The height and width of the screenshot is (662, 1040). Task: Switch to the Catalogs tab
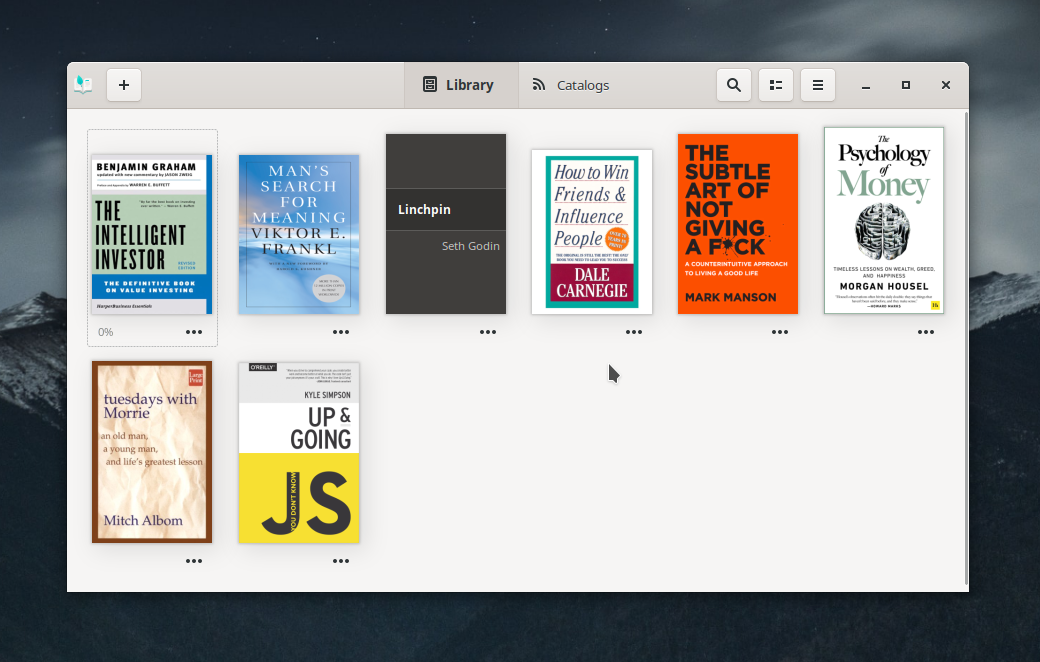[x=570, y=85]
